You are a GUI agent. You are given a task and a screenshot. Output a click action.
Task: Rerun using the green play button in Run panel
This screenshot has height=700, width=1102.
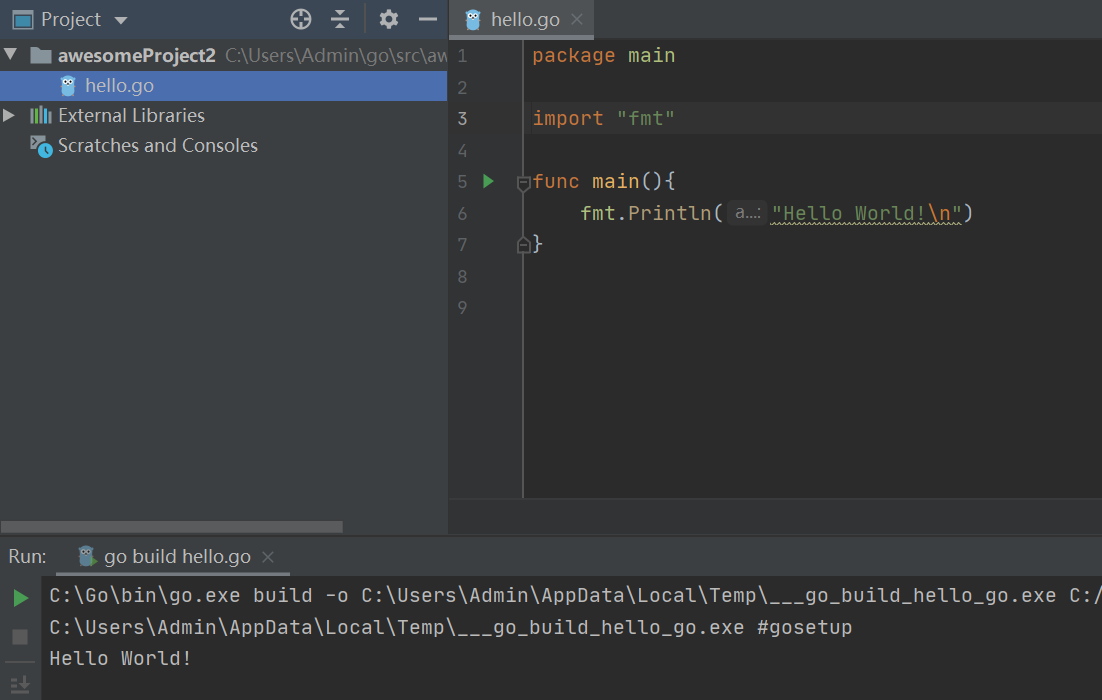pyautogui.click(x=20, y=597)
